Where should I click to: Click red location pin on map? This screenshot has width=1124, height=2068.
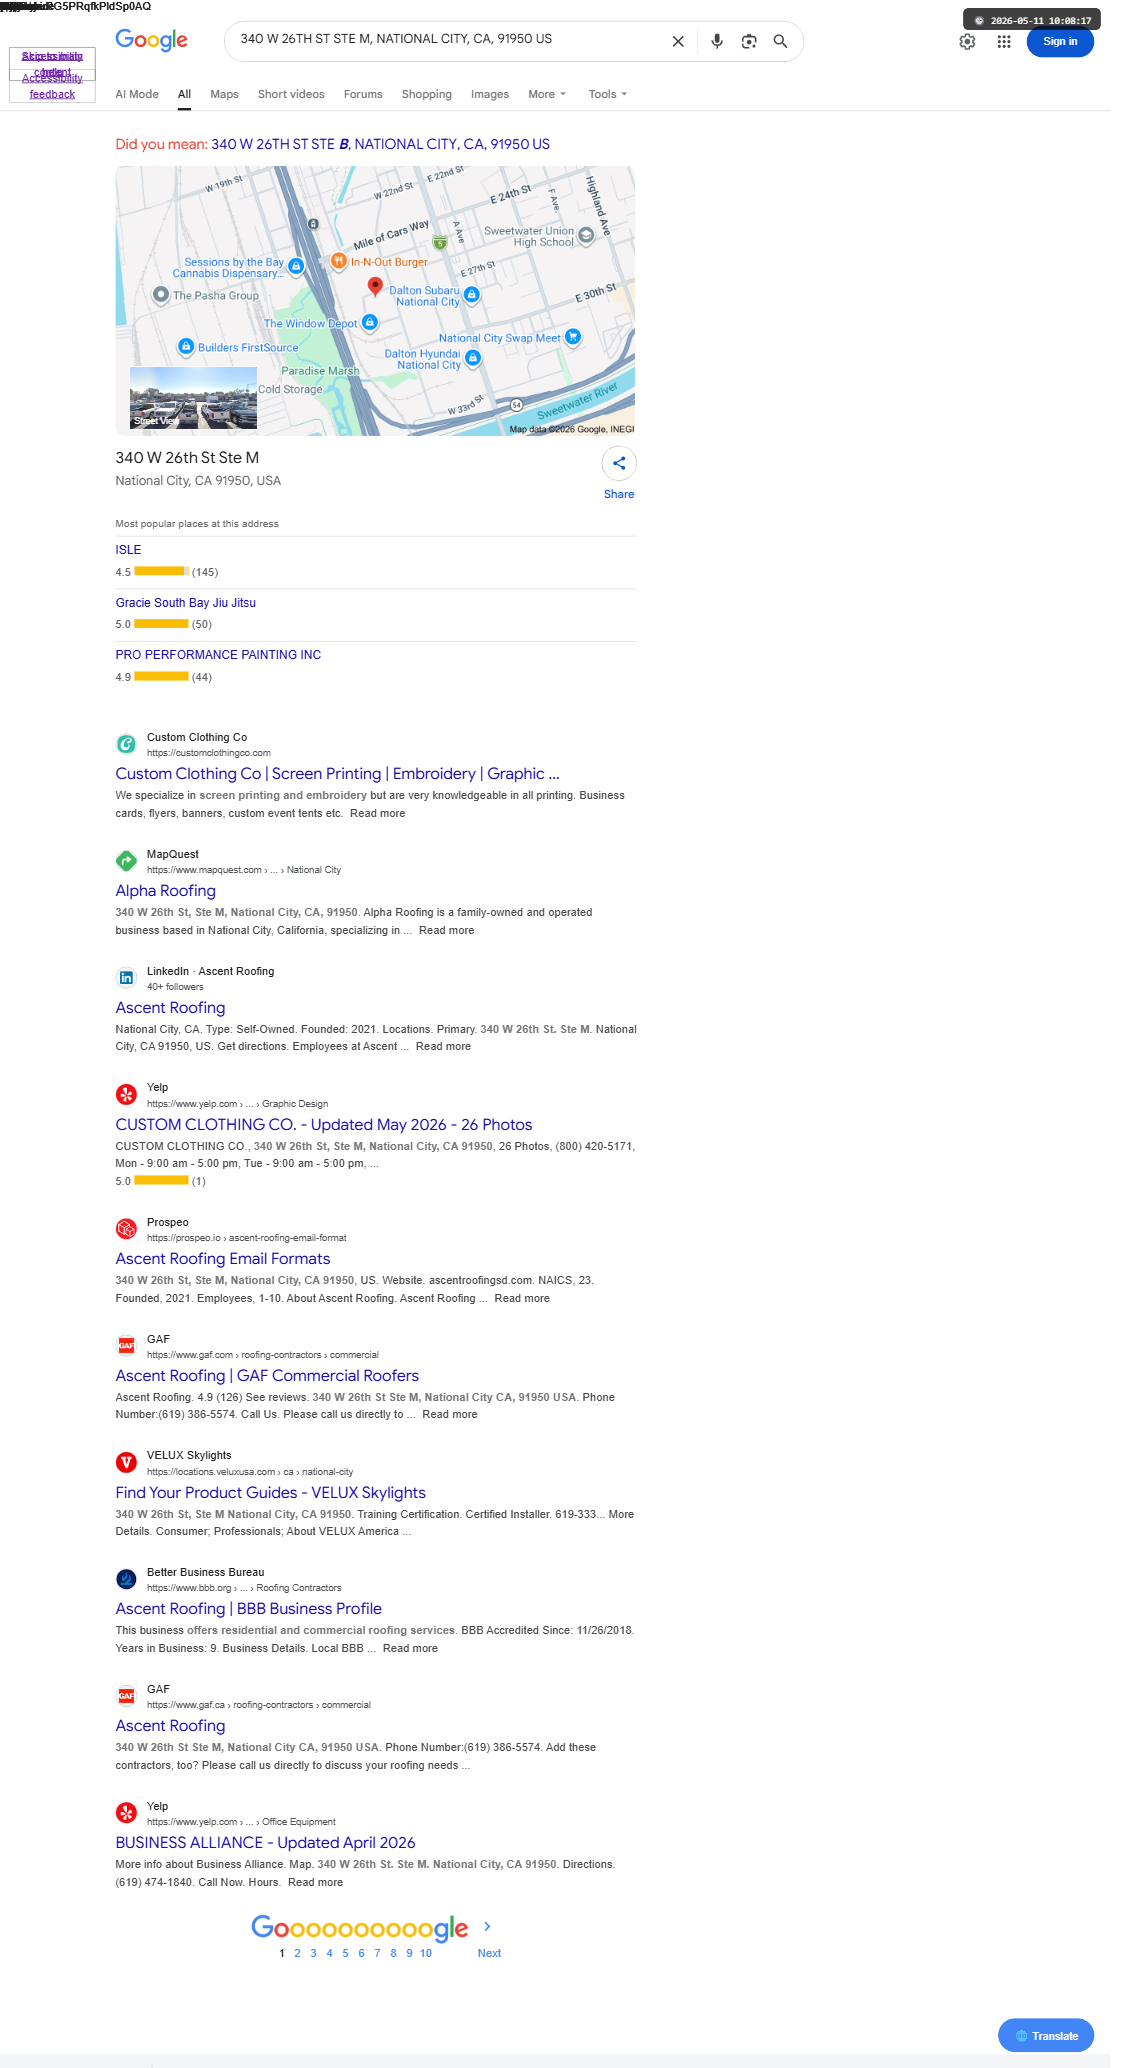[375, 287]
